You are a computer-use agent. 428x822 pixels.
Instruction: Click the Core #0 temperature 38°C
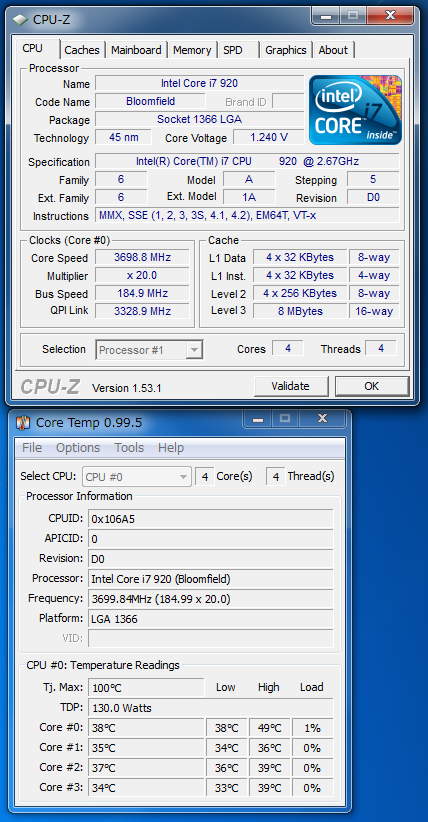(x=146, y=728)
